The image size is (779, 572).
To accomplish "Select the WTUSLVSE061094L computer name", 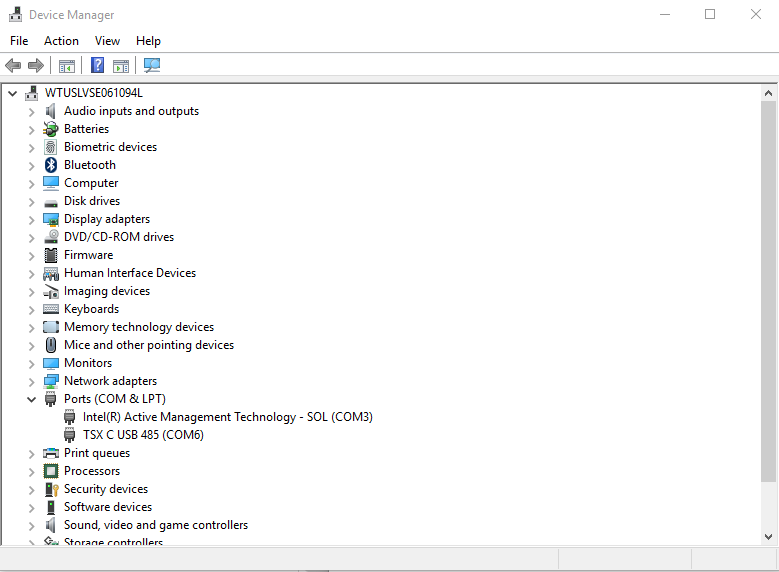I will pyautogui.click(x=93, y=93).
